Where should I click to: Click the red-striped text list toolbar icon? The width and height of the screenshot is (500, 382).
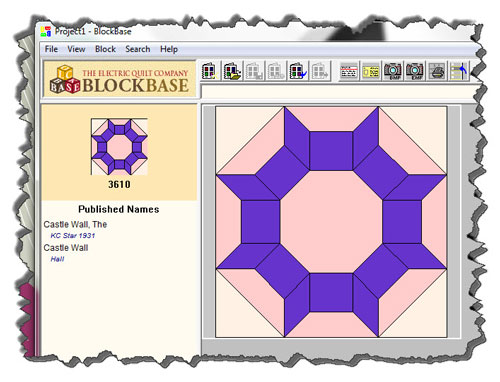[349, 71]
